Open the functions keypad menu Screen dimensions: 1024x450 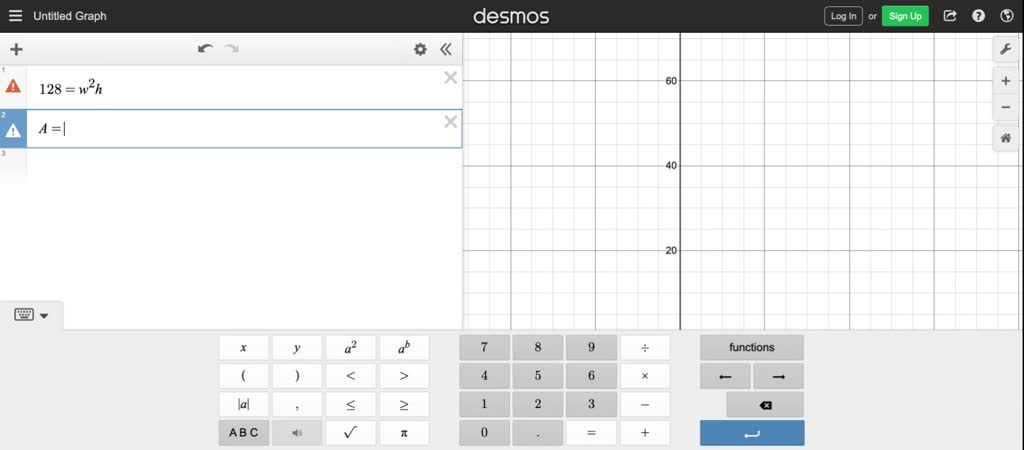751,348
